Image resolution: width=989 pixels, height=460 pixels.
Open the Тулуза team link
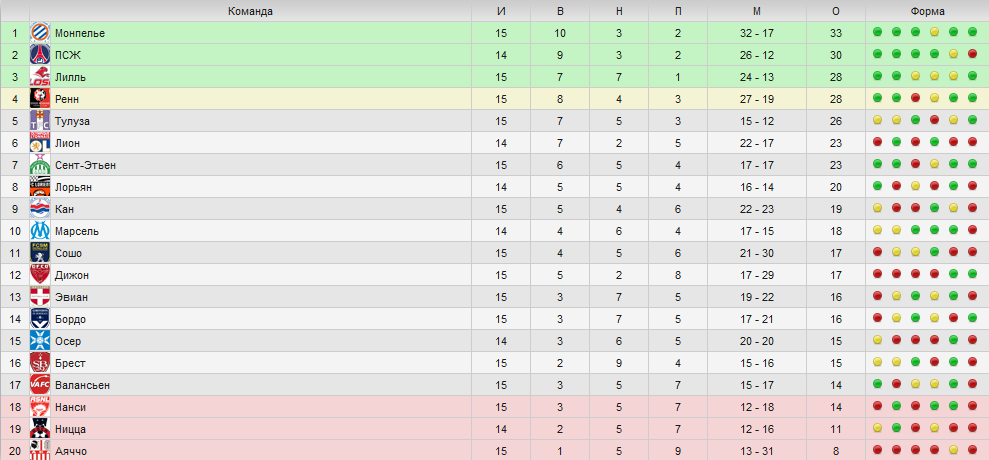click(x=71, y=121)
